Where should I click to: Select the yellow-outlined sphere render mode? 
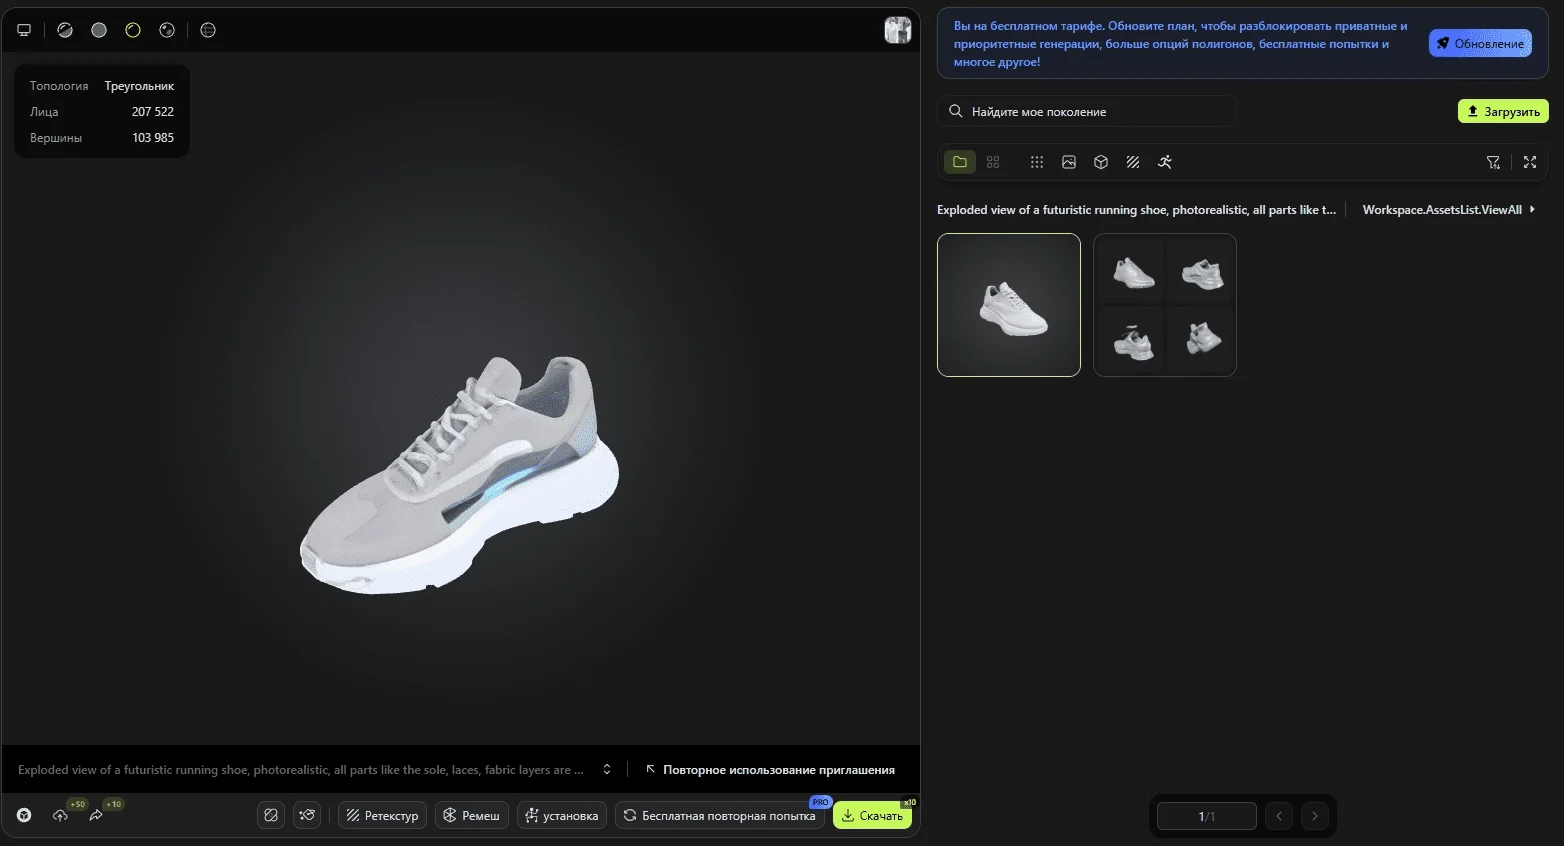click(133, 30)
